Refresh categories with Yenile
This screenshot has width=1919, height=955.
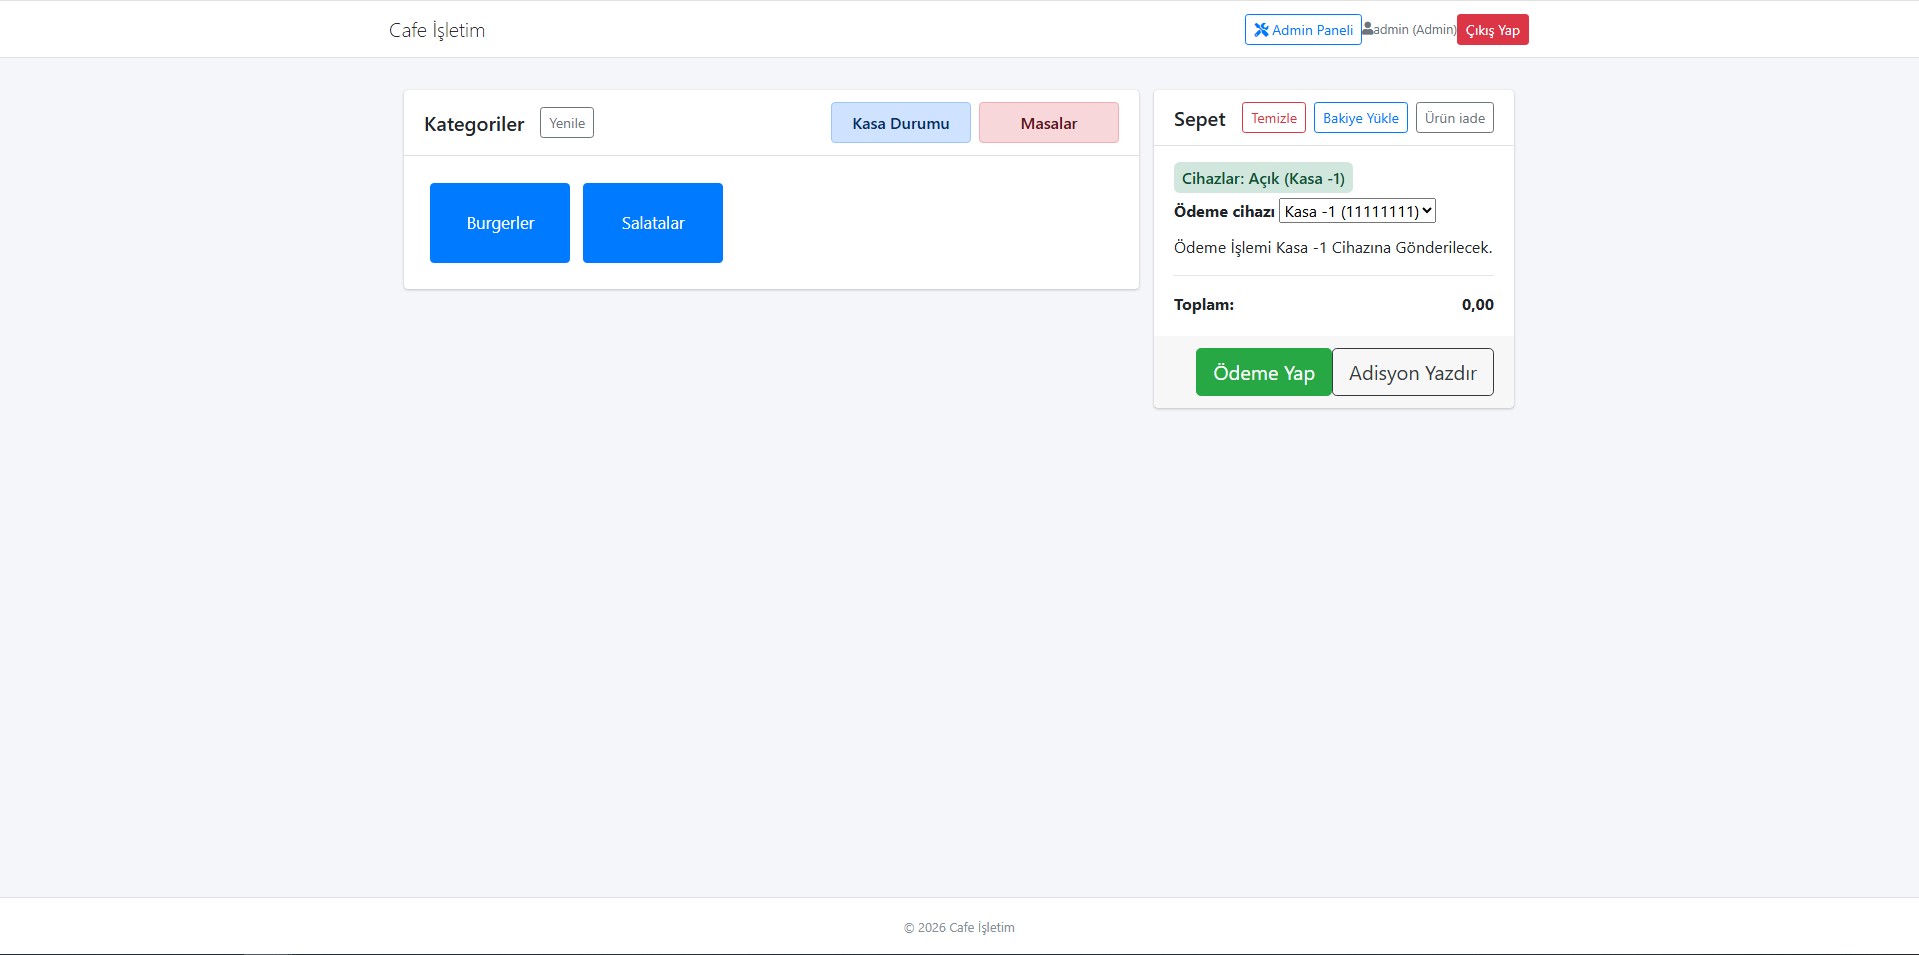coord(567,123)
